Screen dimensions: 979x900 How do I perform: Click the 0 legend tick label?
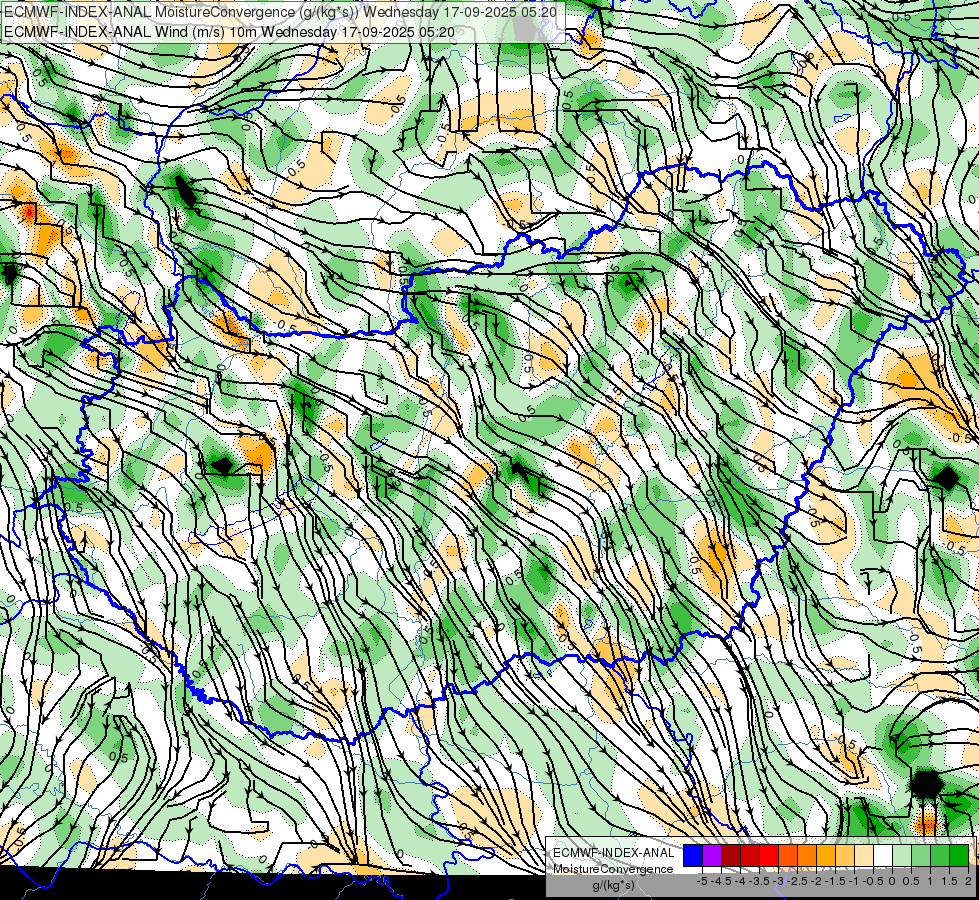point(892,881)
